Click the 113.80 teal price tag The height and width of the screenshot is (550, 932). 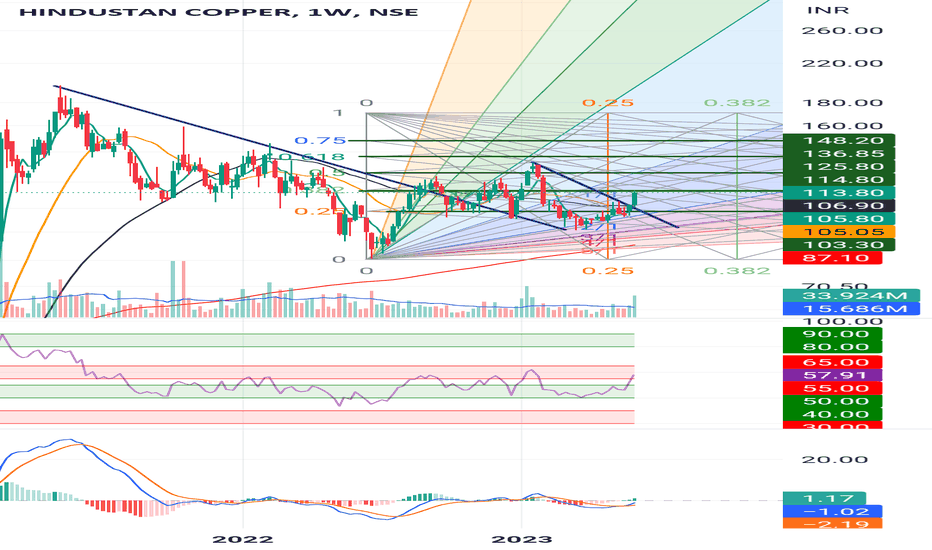point(839,193)
